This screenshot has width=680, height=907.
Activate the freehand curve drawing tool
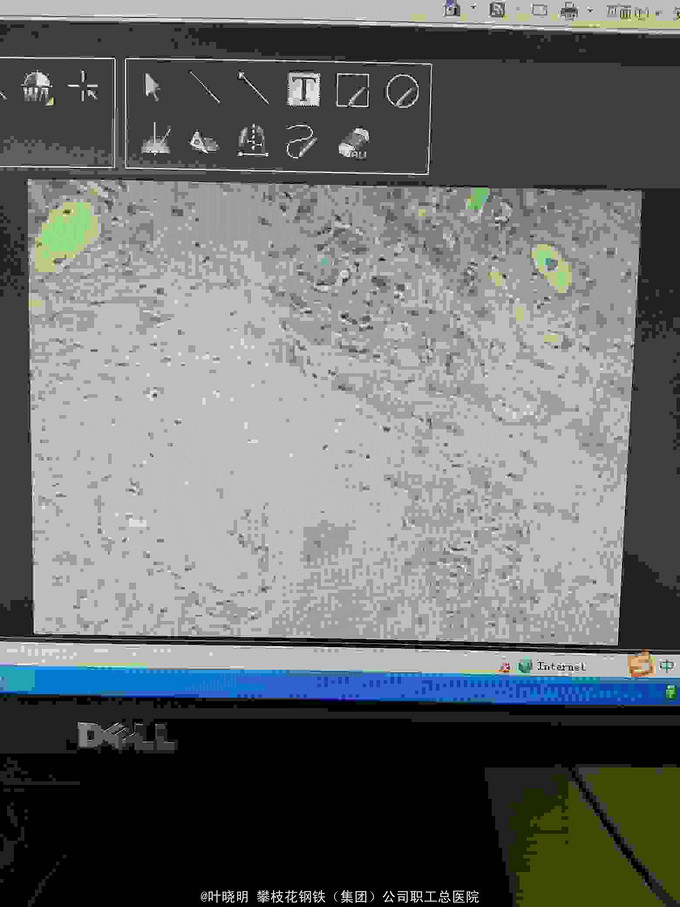pos(301,142)
